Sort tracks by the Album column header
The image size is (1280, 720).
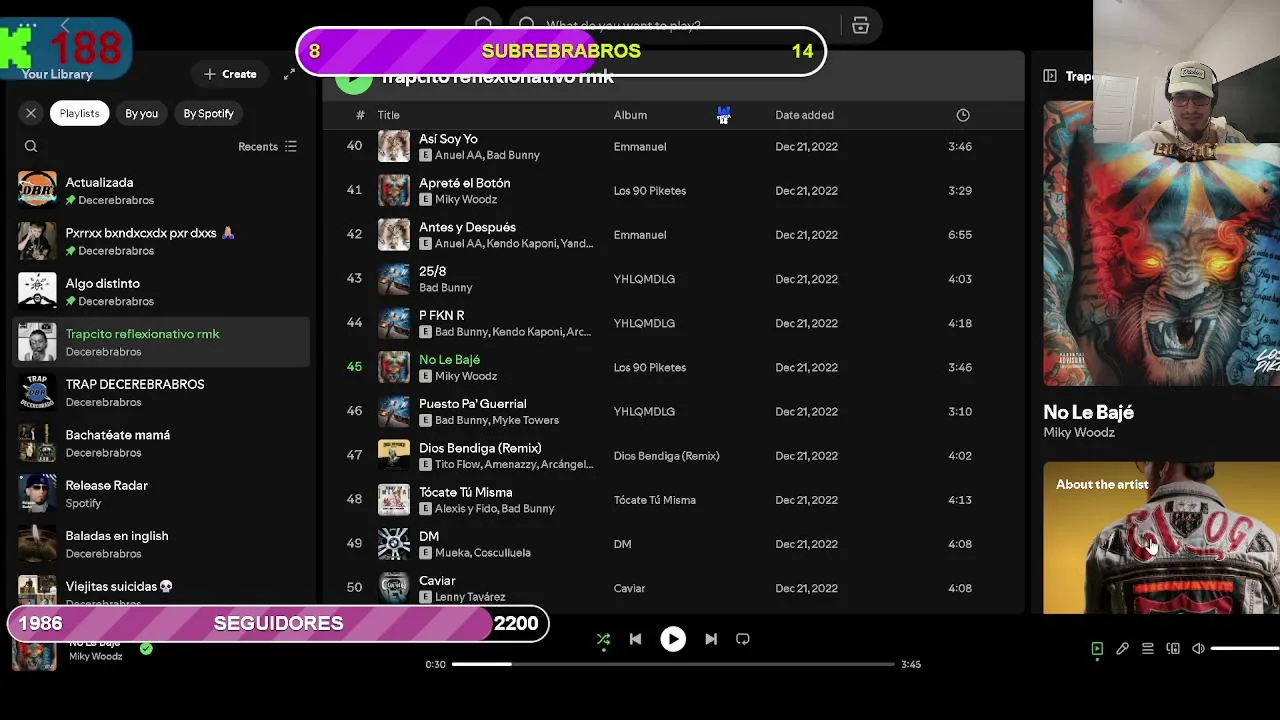coord(630,115)
